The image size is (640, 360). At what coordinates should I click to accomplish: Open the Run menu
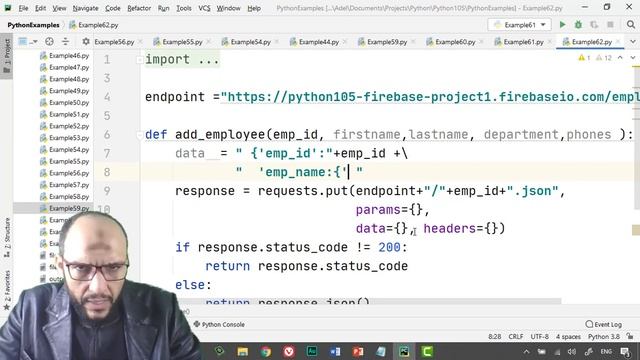[163, 8]
